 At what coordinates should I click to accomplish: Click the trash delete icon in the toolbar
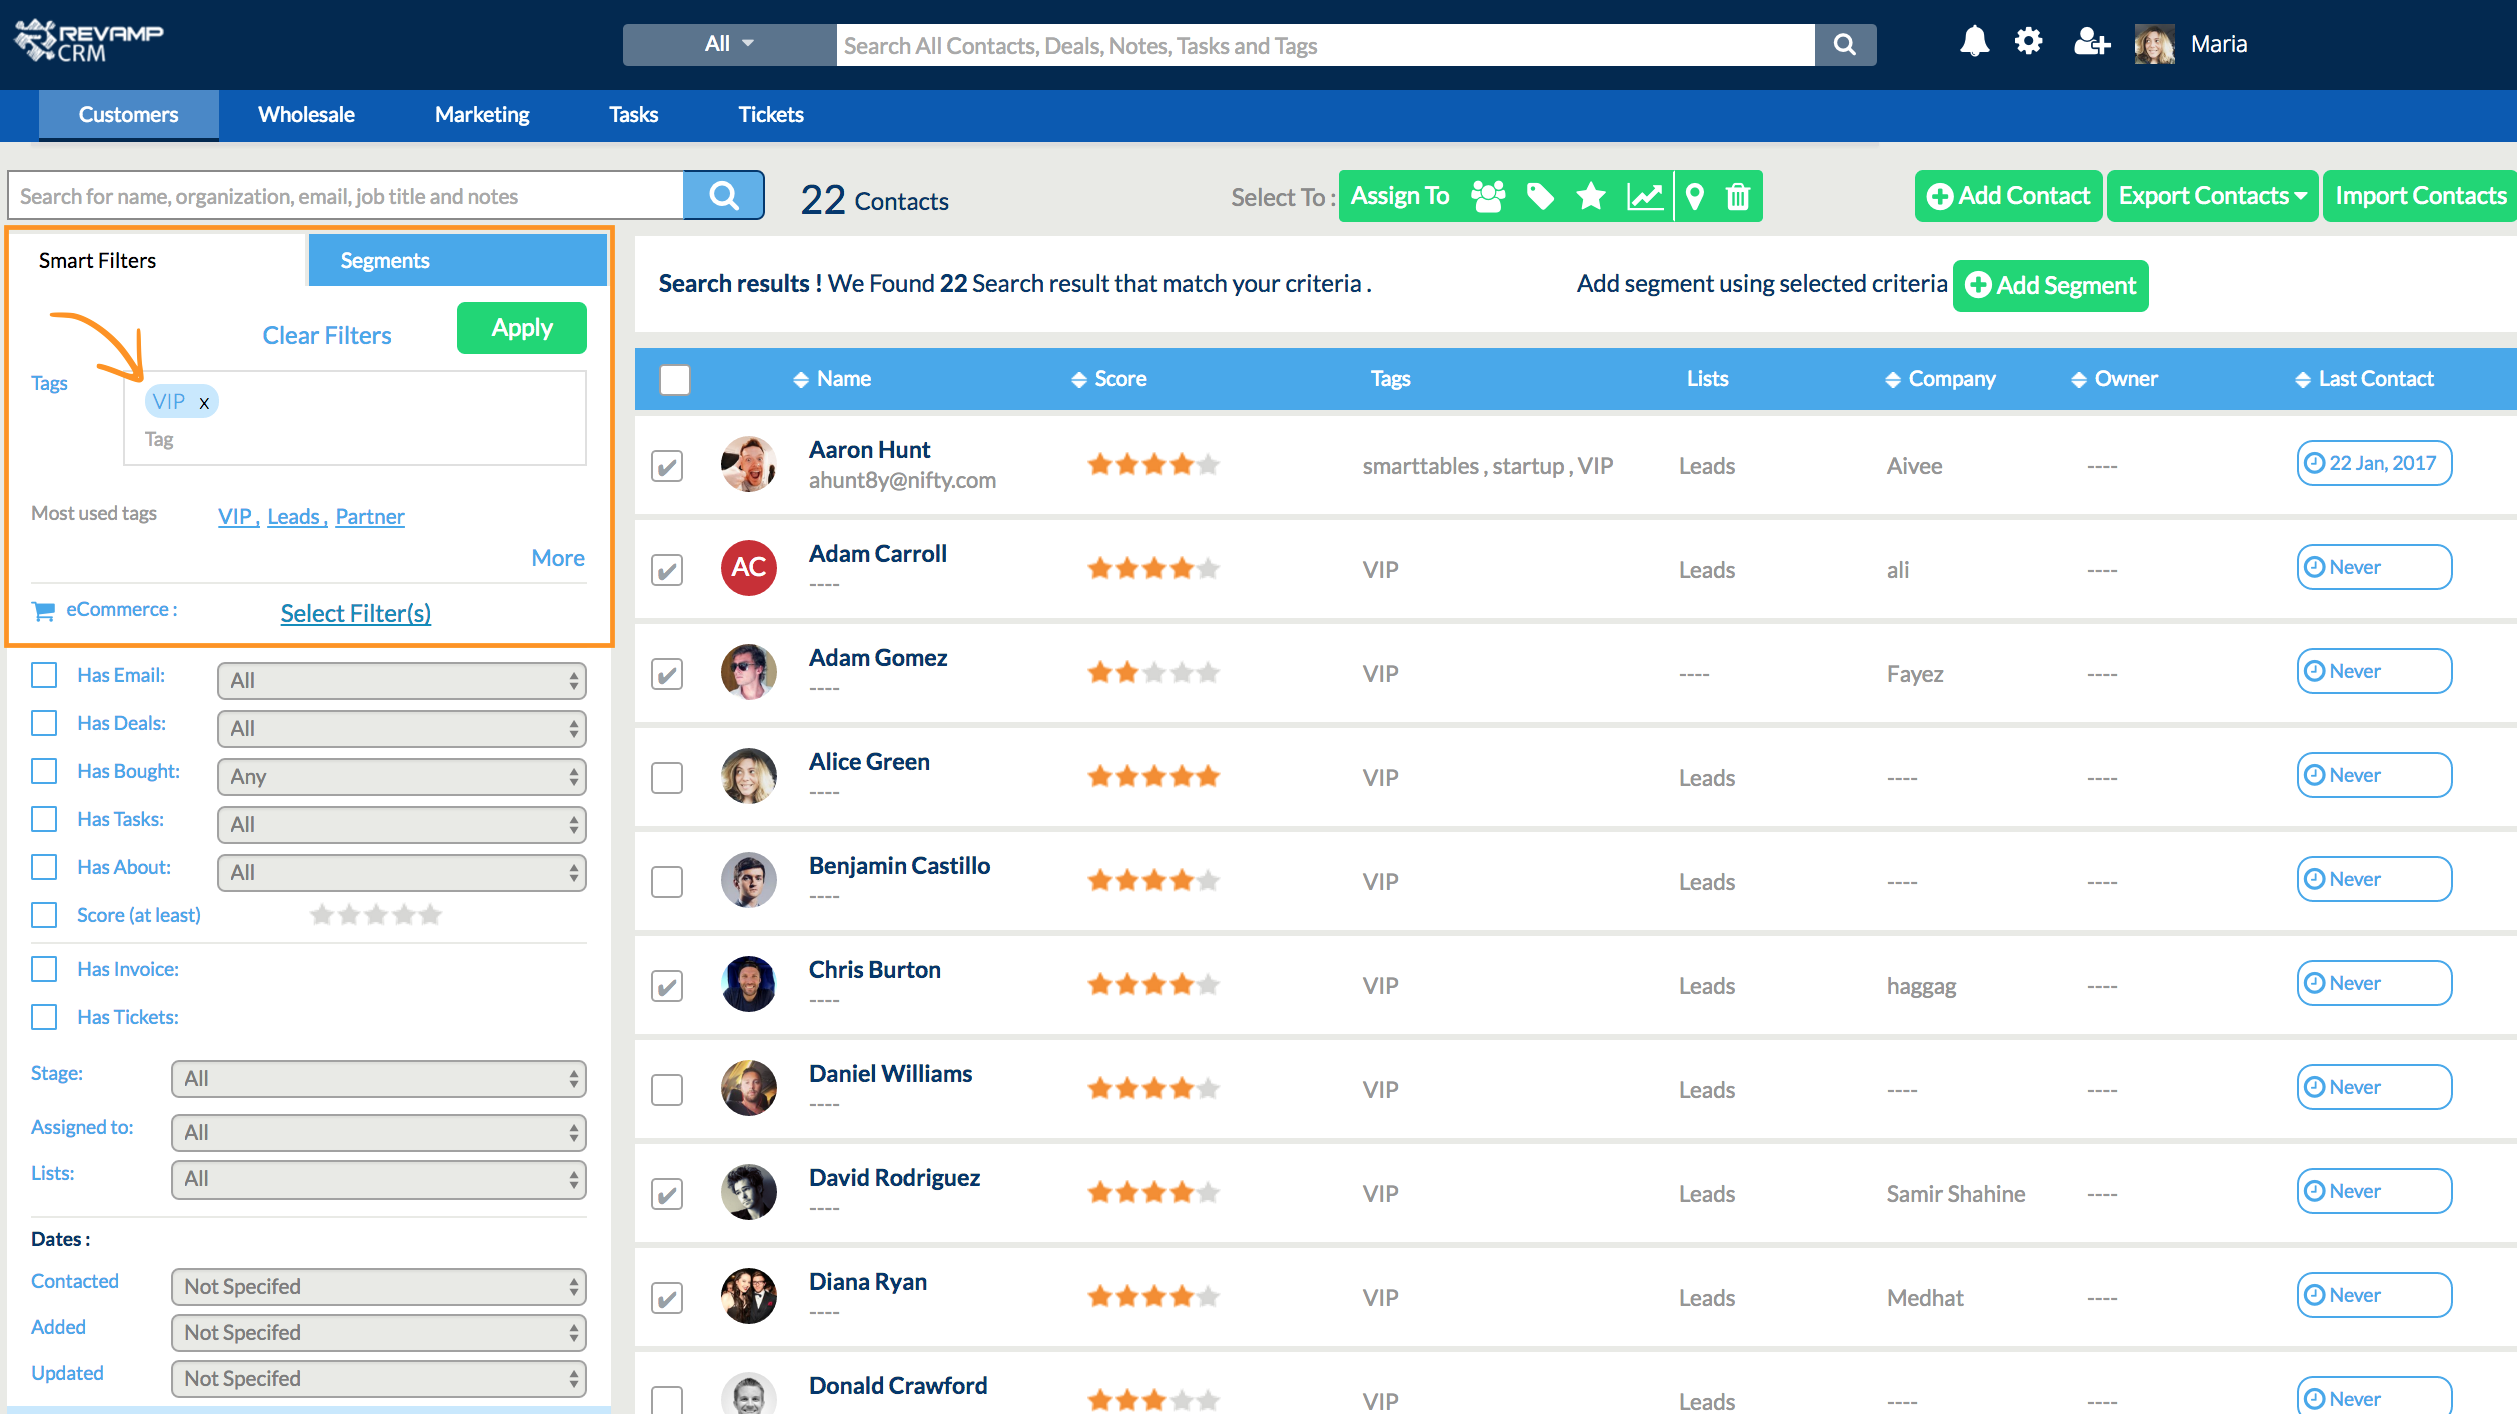1738,196
